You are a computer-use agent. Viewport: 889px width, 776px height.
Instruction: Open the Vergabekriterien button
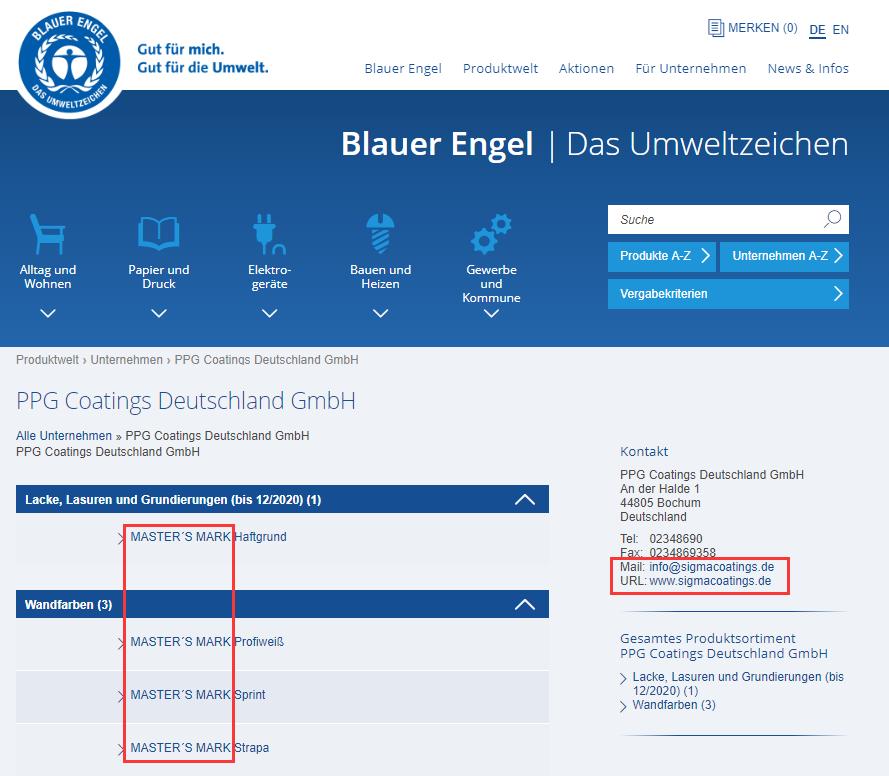(728, 294)
